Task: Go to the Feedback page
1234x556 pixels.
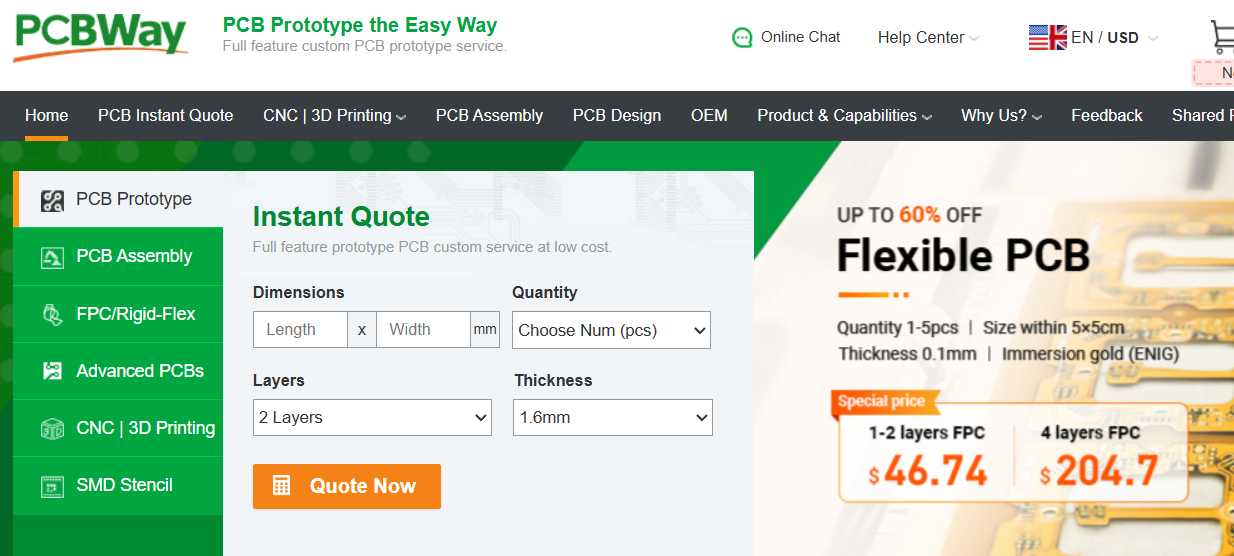Action: (x=1106, y=116)
